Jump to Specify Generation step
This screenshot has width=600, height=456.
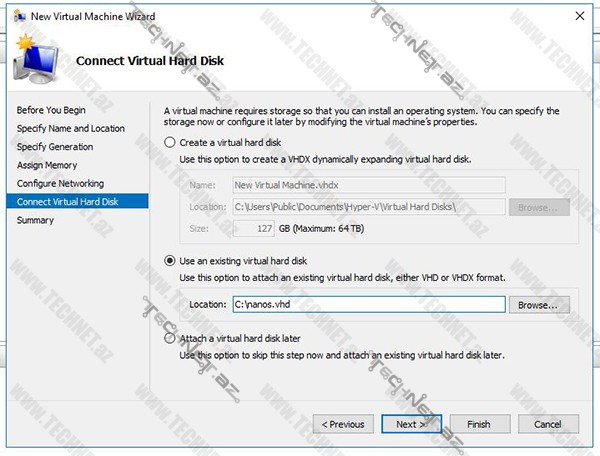(x=55, y=147)
